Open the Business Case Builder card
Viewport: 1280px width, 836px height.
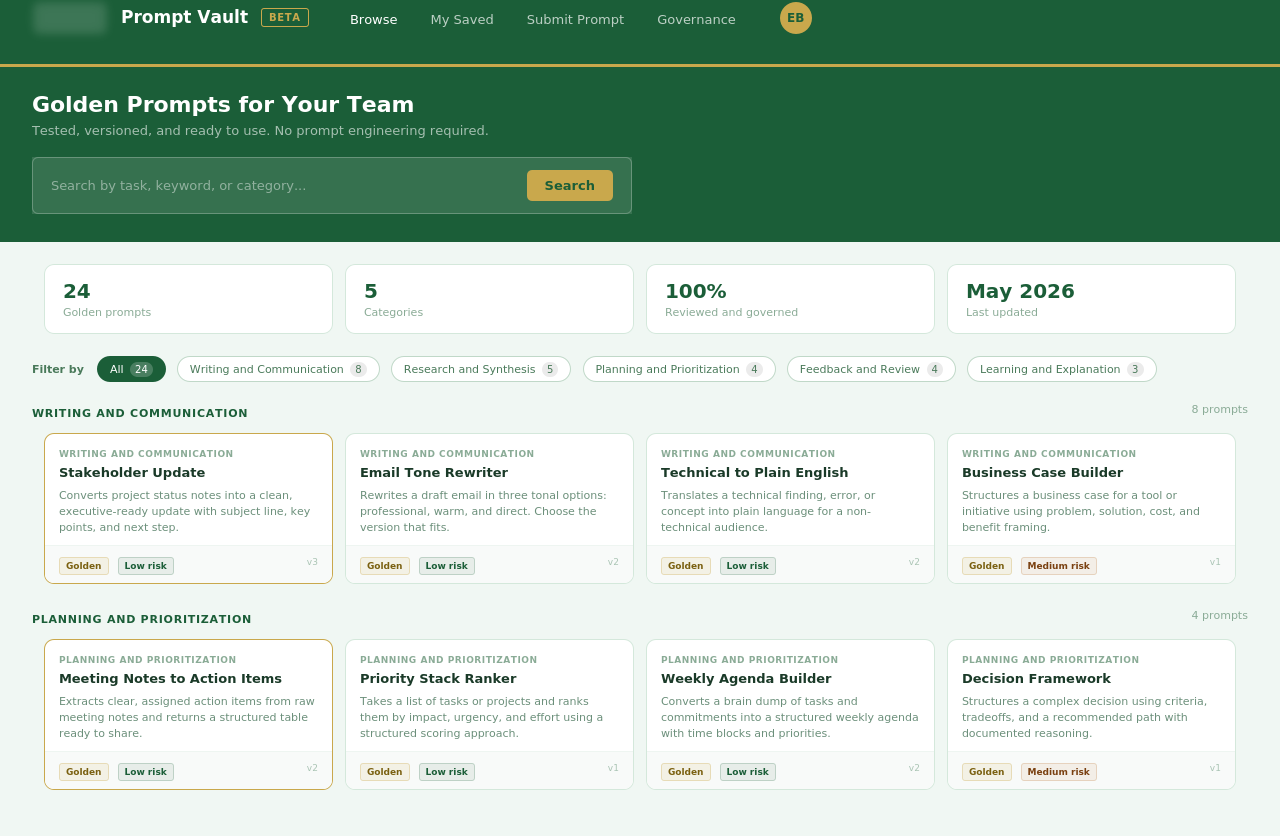tap(1091, 508)
